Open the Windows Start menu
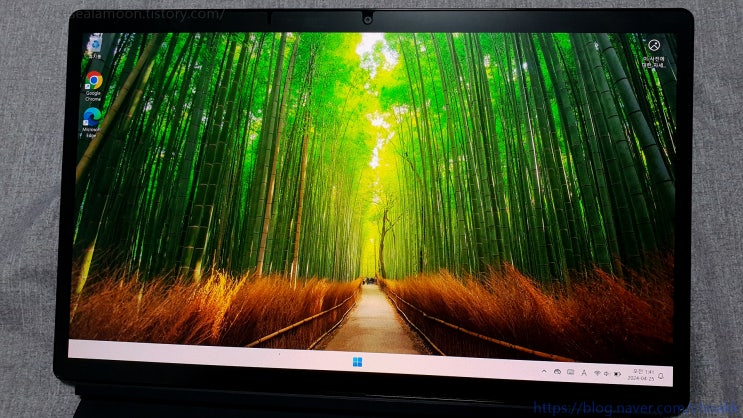This screenshot has height=418, width=743. [x=358, y=363]
